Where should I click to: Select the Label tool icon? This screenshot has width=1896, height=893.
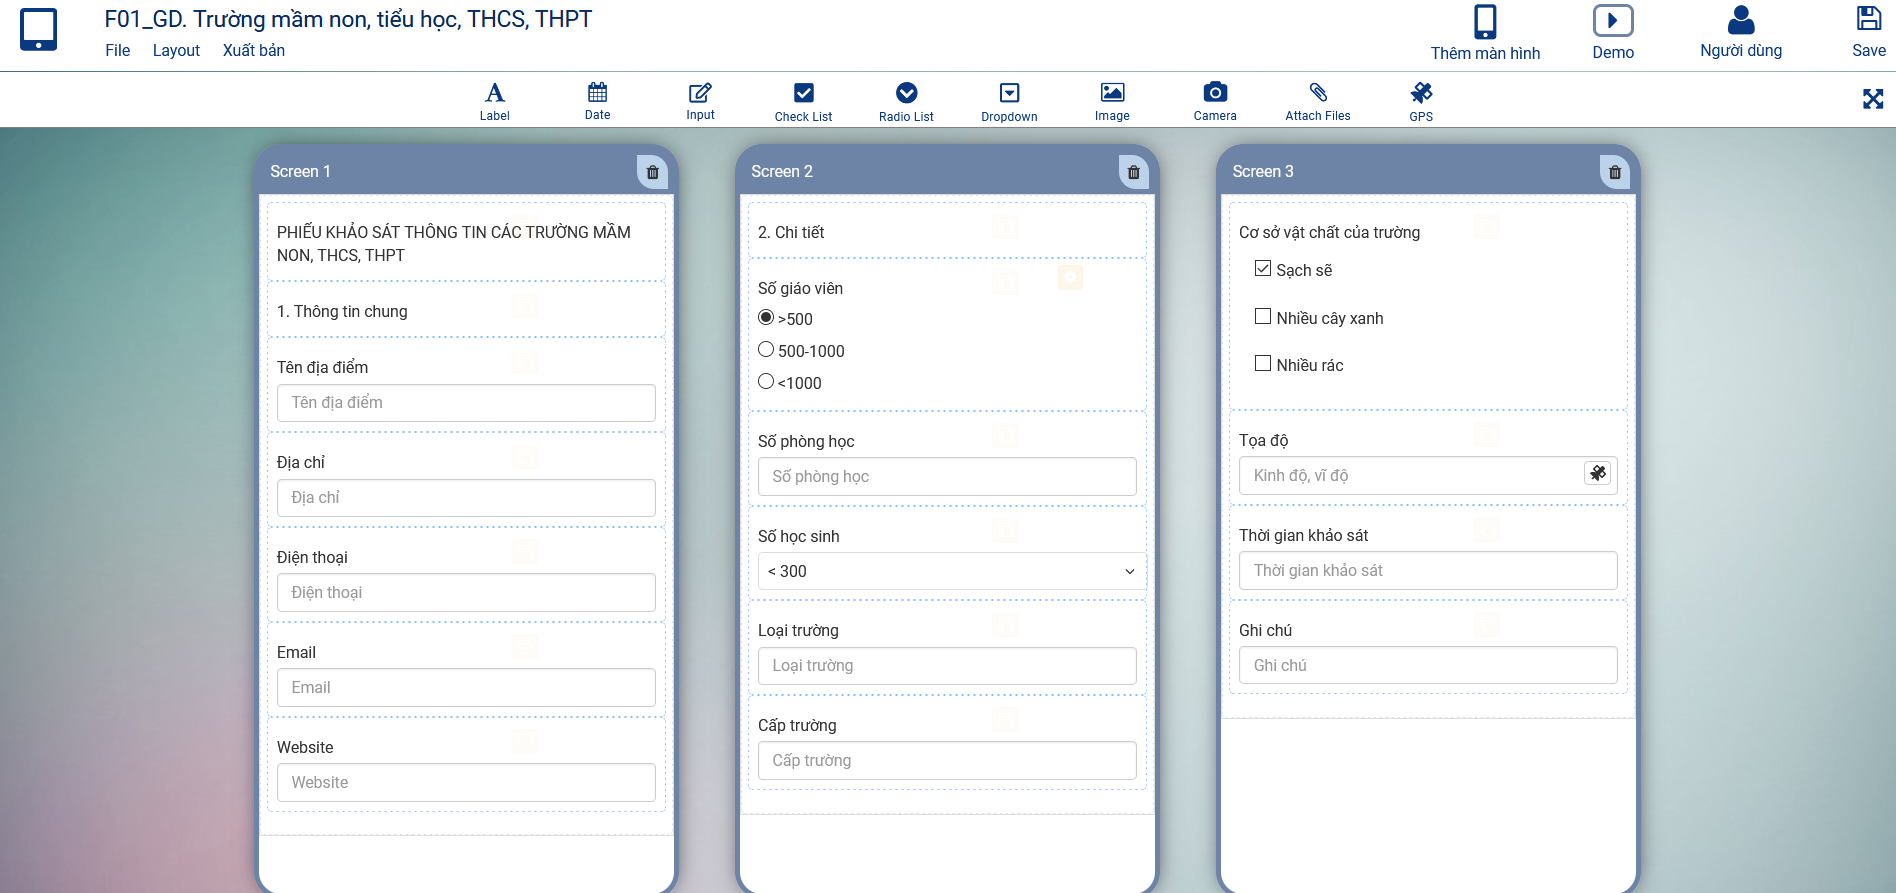(494, 101)
